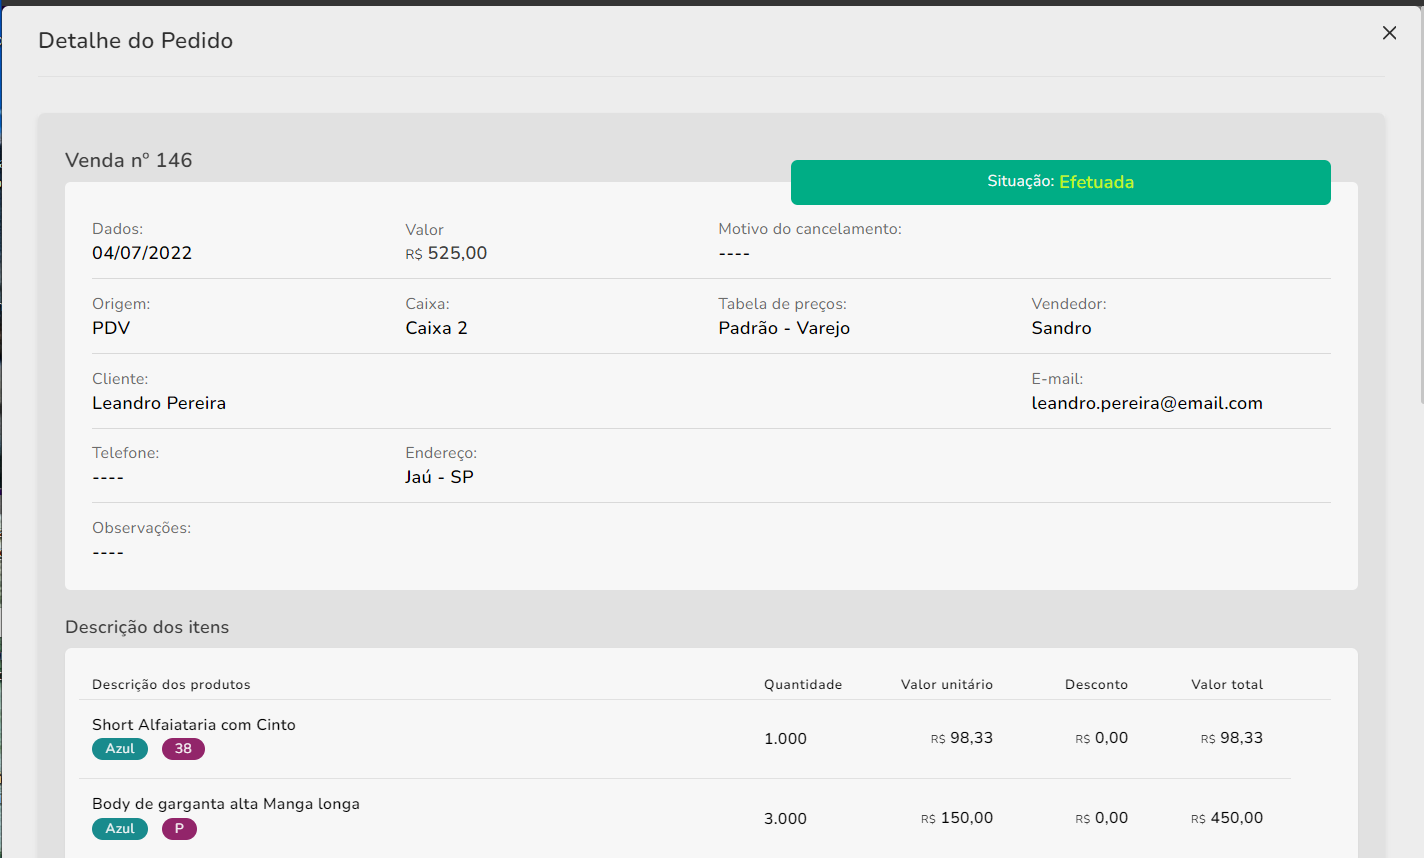
Task: Click the Desconto column header
Action: pyautogui.click(x=1096, y=685)
